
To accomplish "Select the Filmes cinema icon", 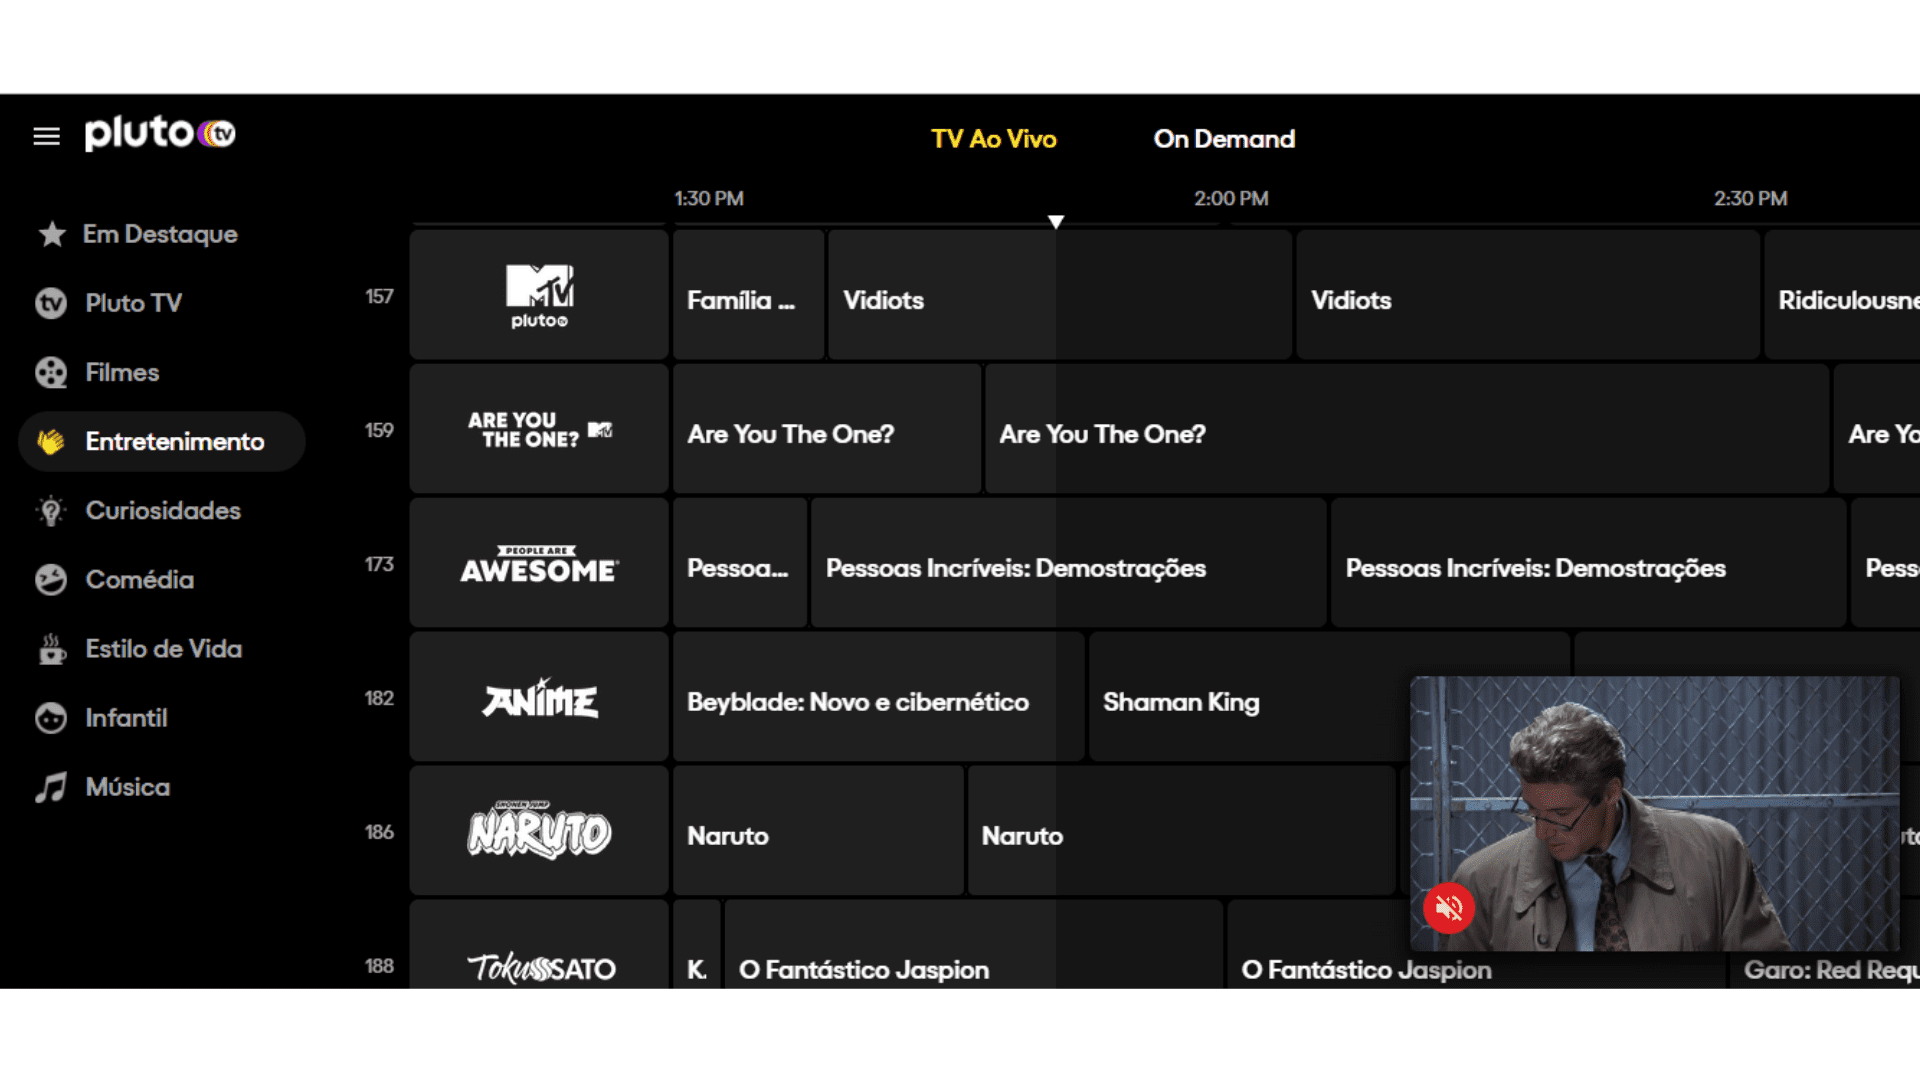I will coord(49,371).
